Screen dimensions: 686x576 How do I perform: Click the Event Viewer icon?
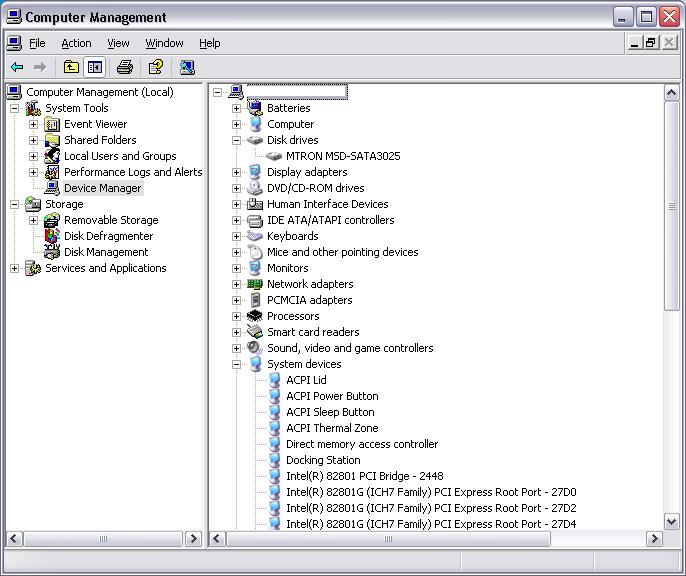[x=52, y=125]
